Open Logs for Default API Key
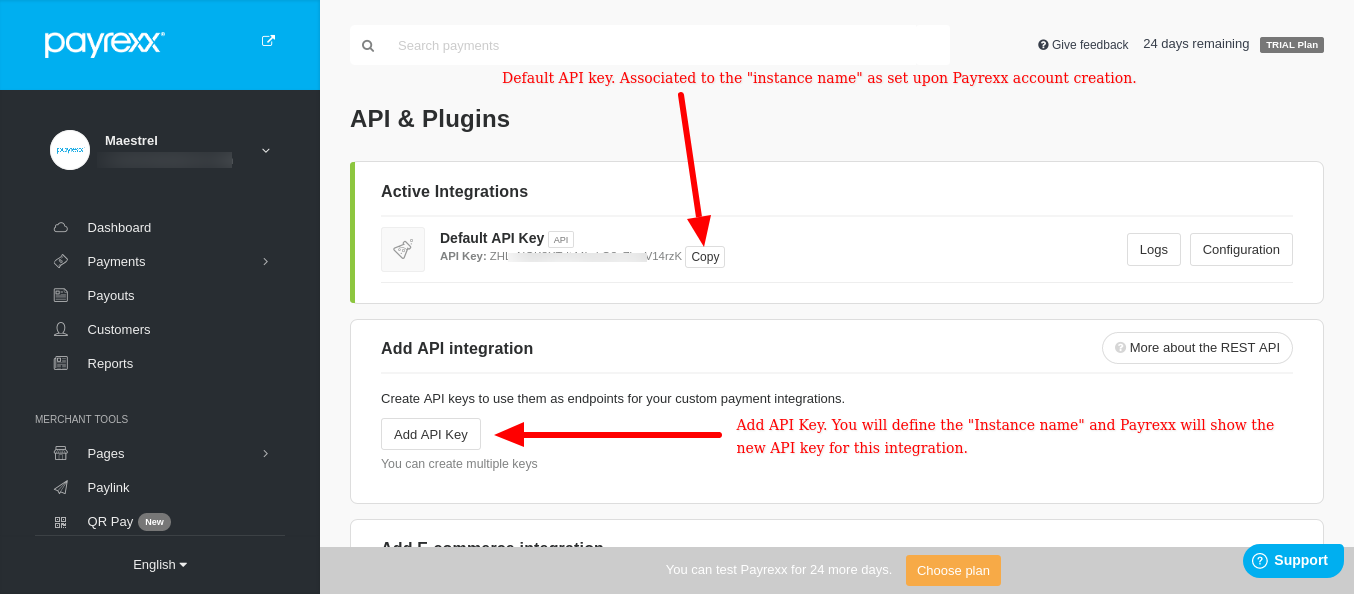This screenshot has height=594, width=1354. (1153, 249)
